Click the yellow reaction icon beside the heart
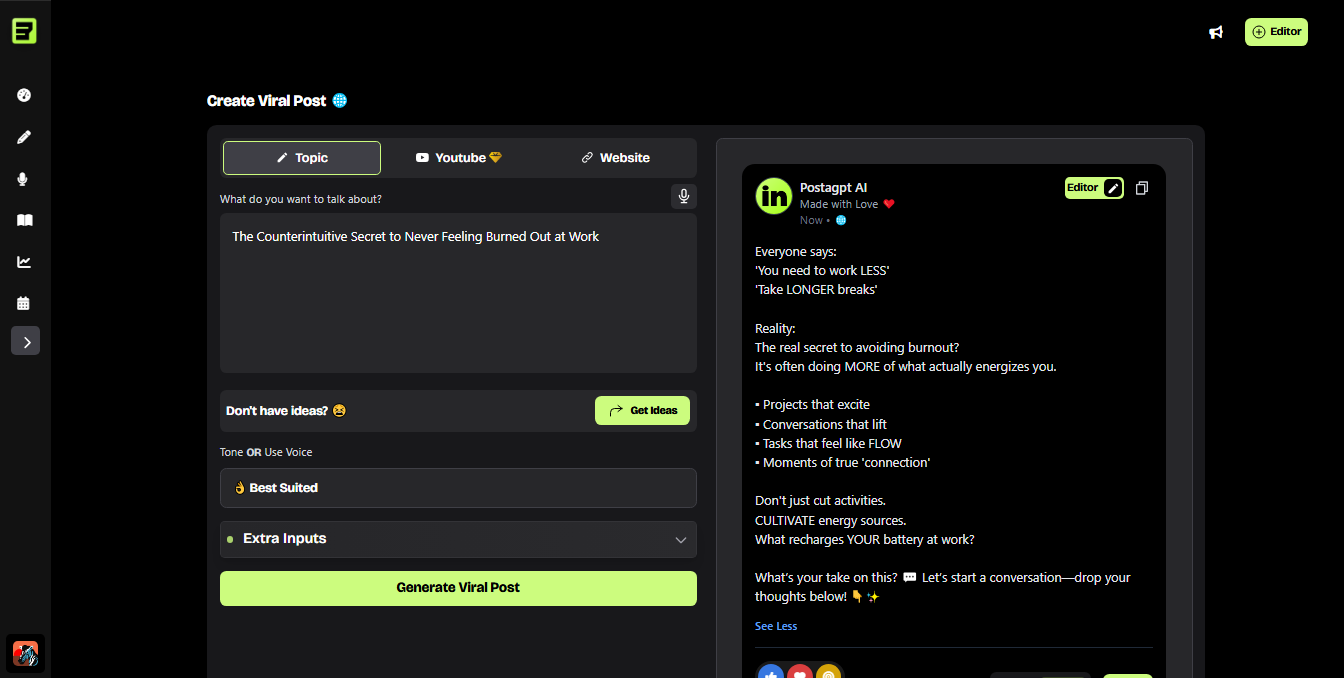The width and height of the screenshot is (1344, 678). [x=828, y=674]
